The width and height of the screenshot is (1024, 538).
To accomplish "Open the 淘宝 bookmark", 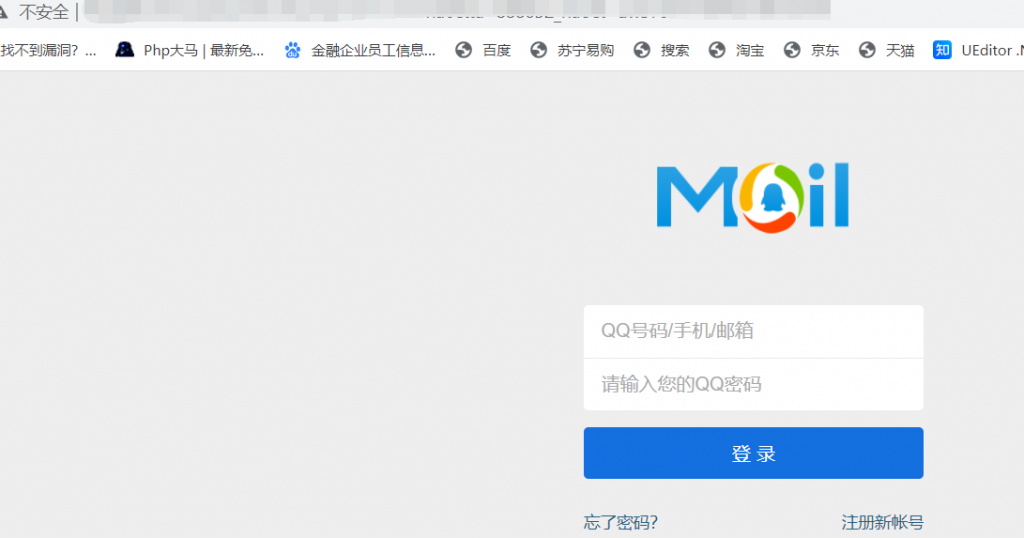I will [x=737, y=50].
